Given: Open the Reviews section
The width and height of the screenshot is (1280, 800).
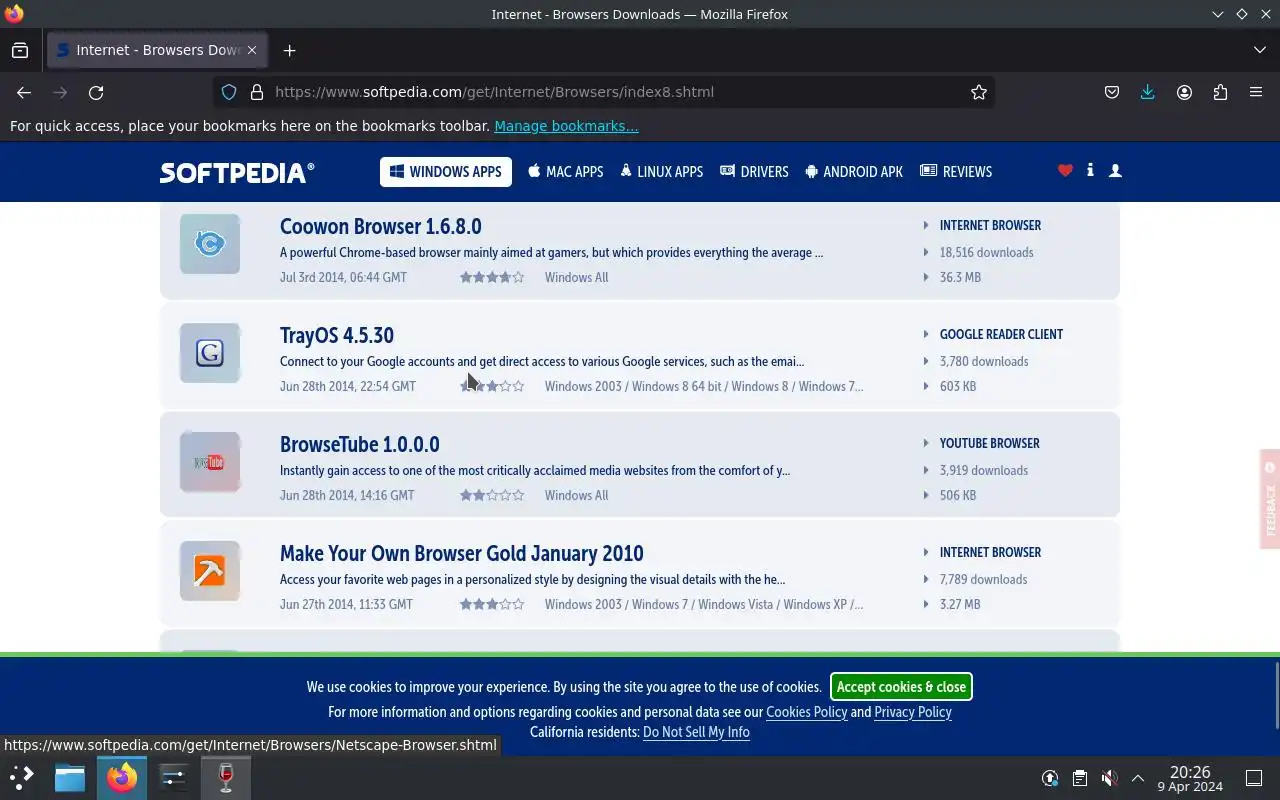Looking at the screenshot, I should [x=956, y=172].
